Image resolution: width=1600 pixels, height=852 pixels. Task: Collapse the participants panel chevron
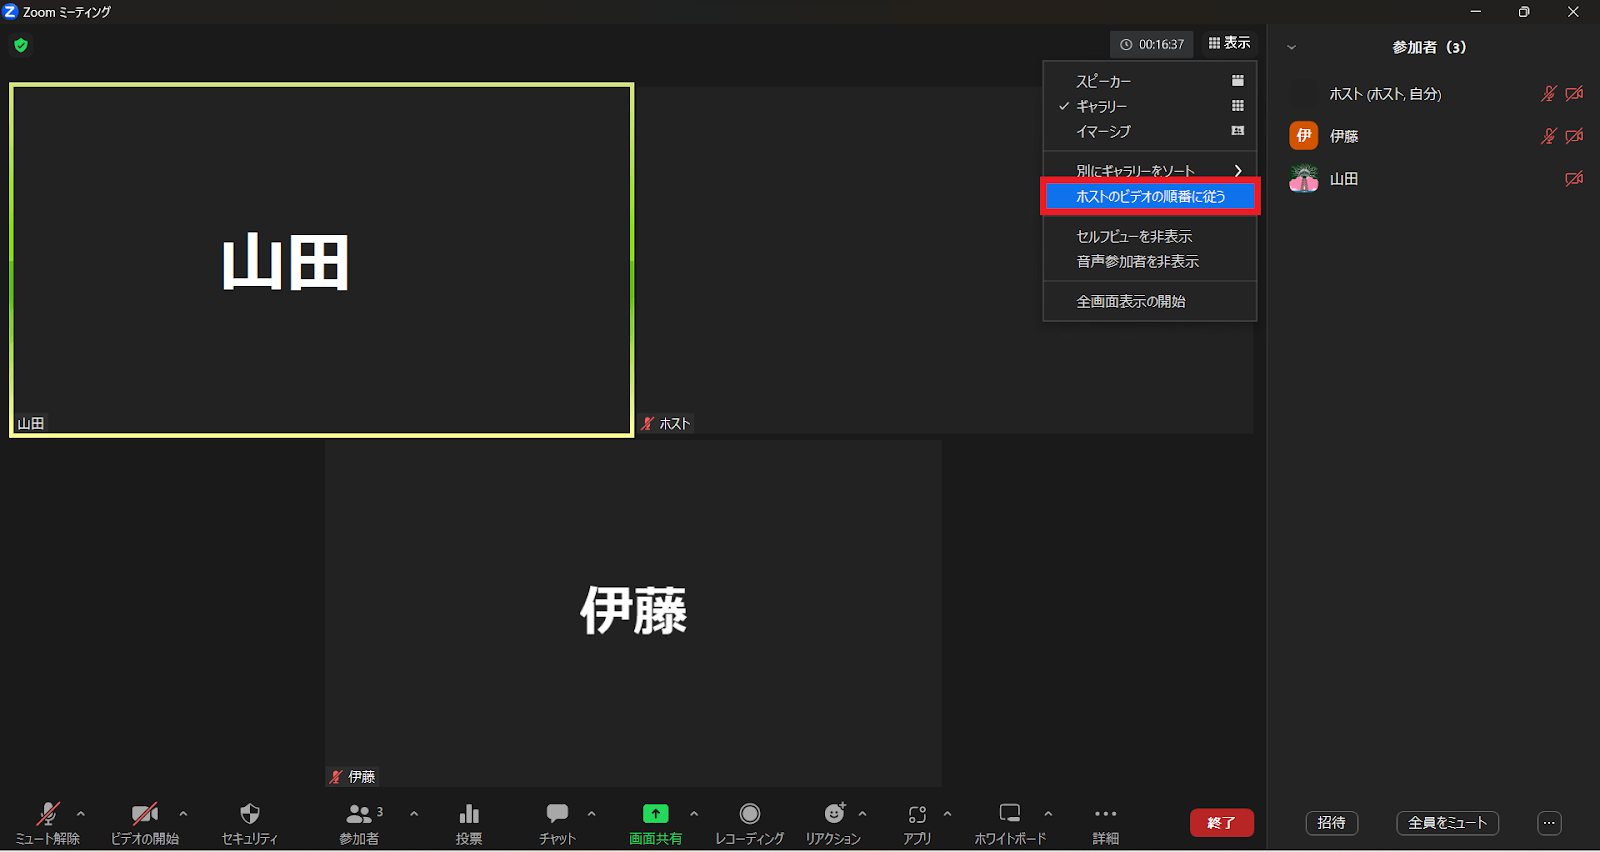(1291, 47)
